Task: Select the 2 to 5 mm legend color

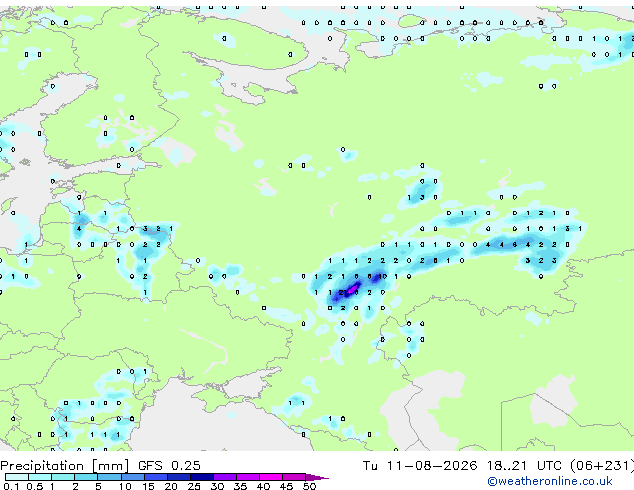Action: tap(86, 477)
